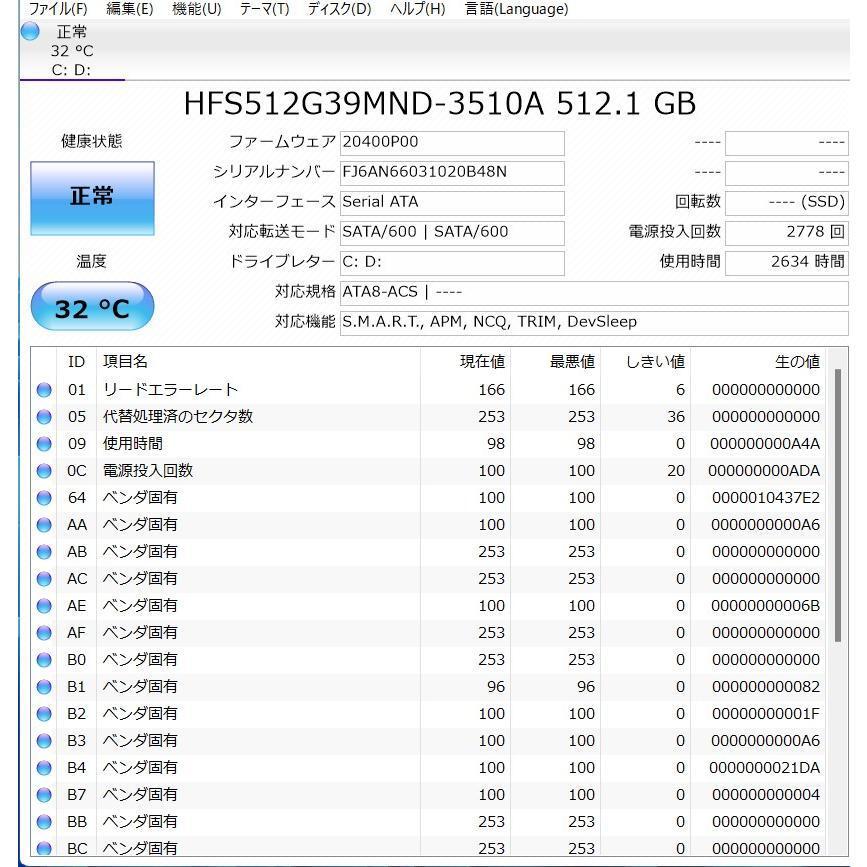Open the ヘルプ menu

tap(414, 9)
